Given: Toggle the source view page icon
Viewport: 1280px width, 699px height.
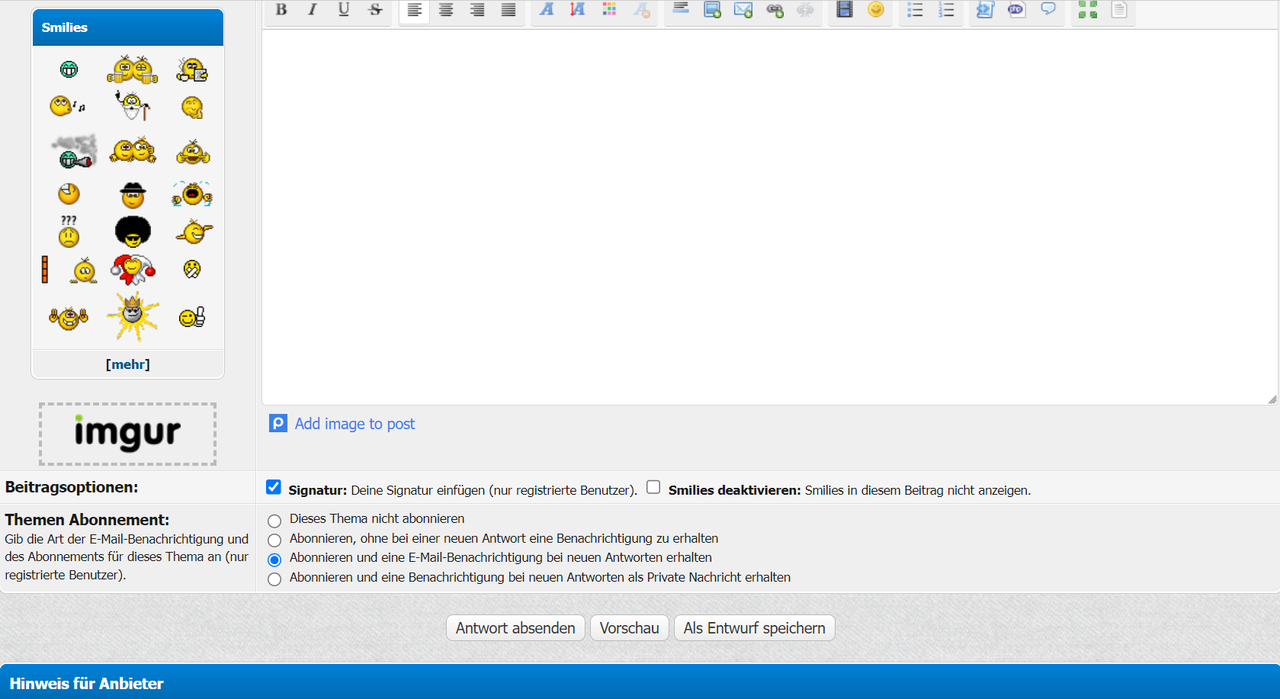Looking at the screenshot, I should (1119, 10).
